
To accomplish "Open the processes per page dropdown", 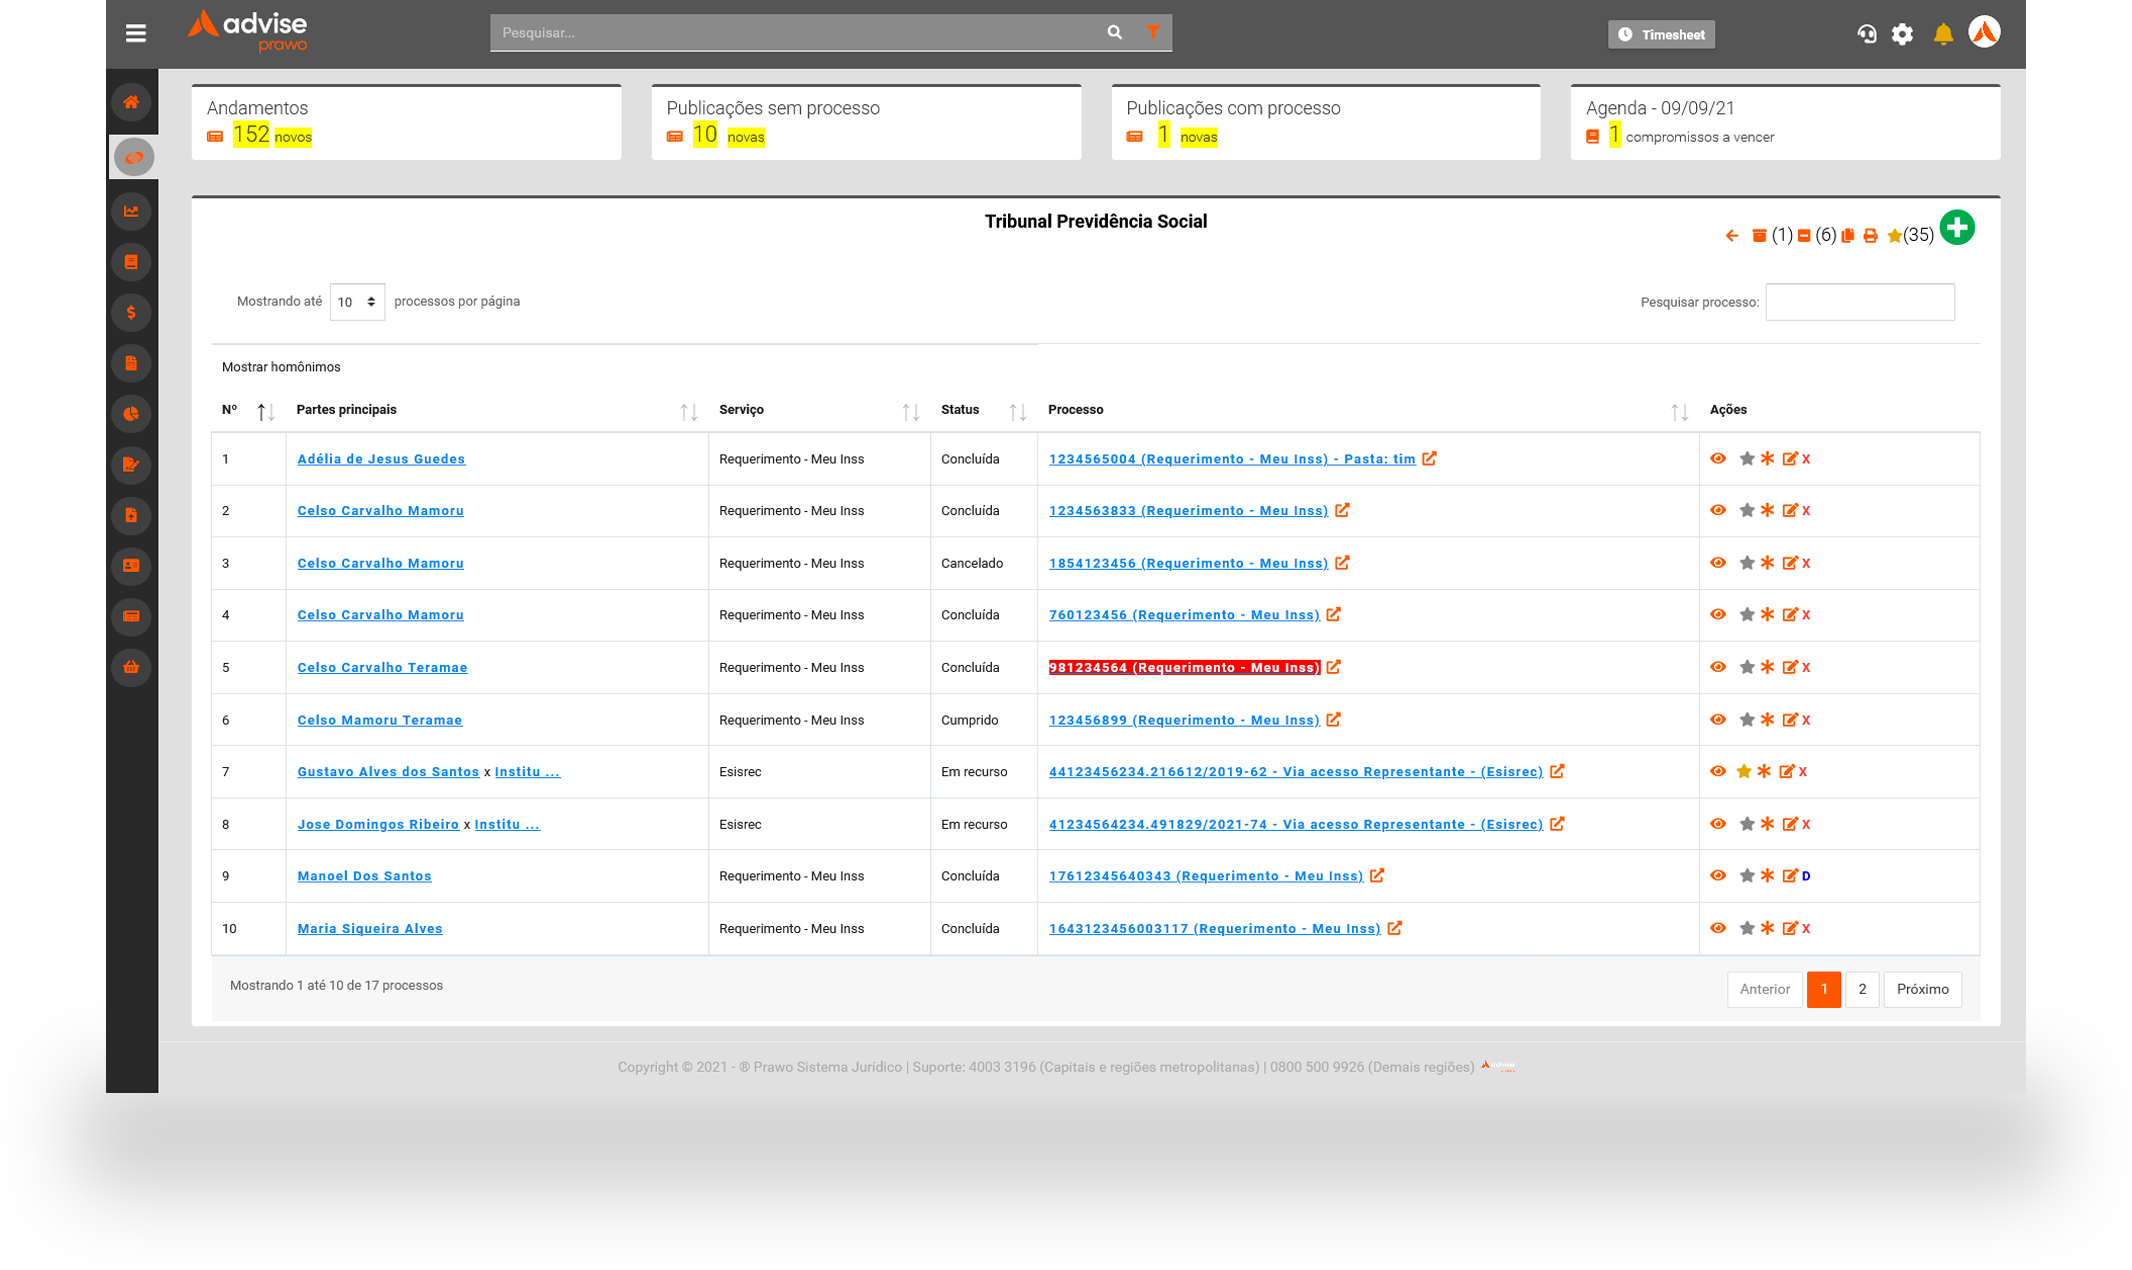I will 357,302.
